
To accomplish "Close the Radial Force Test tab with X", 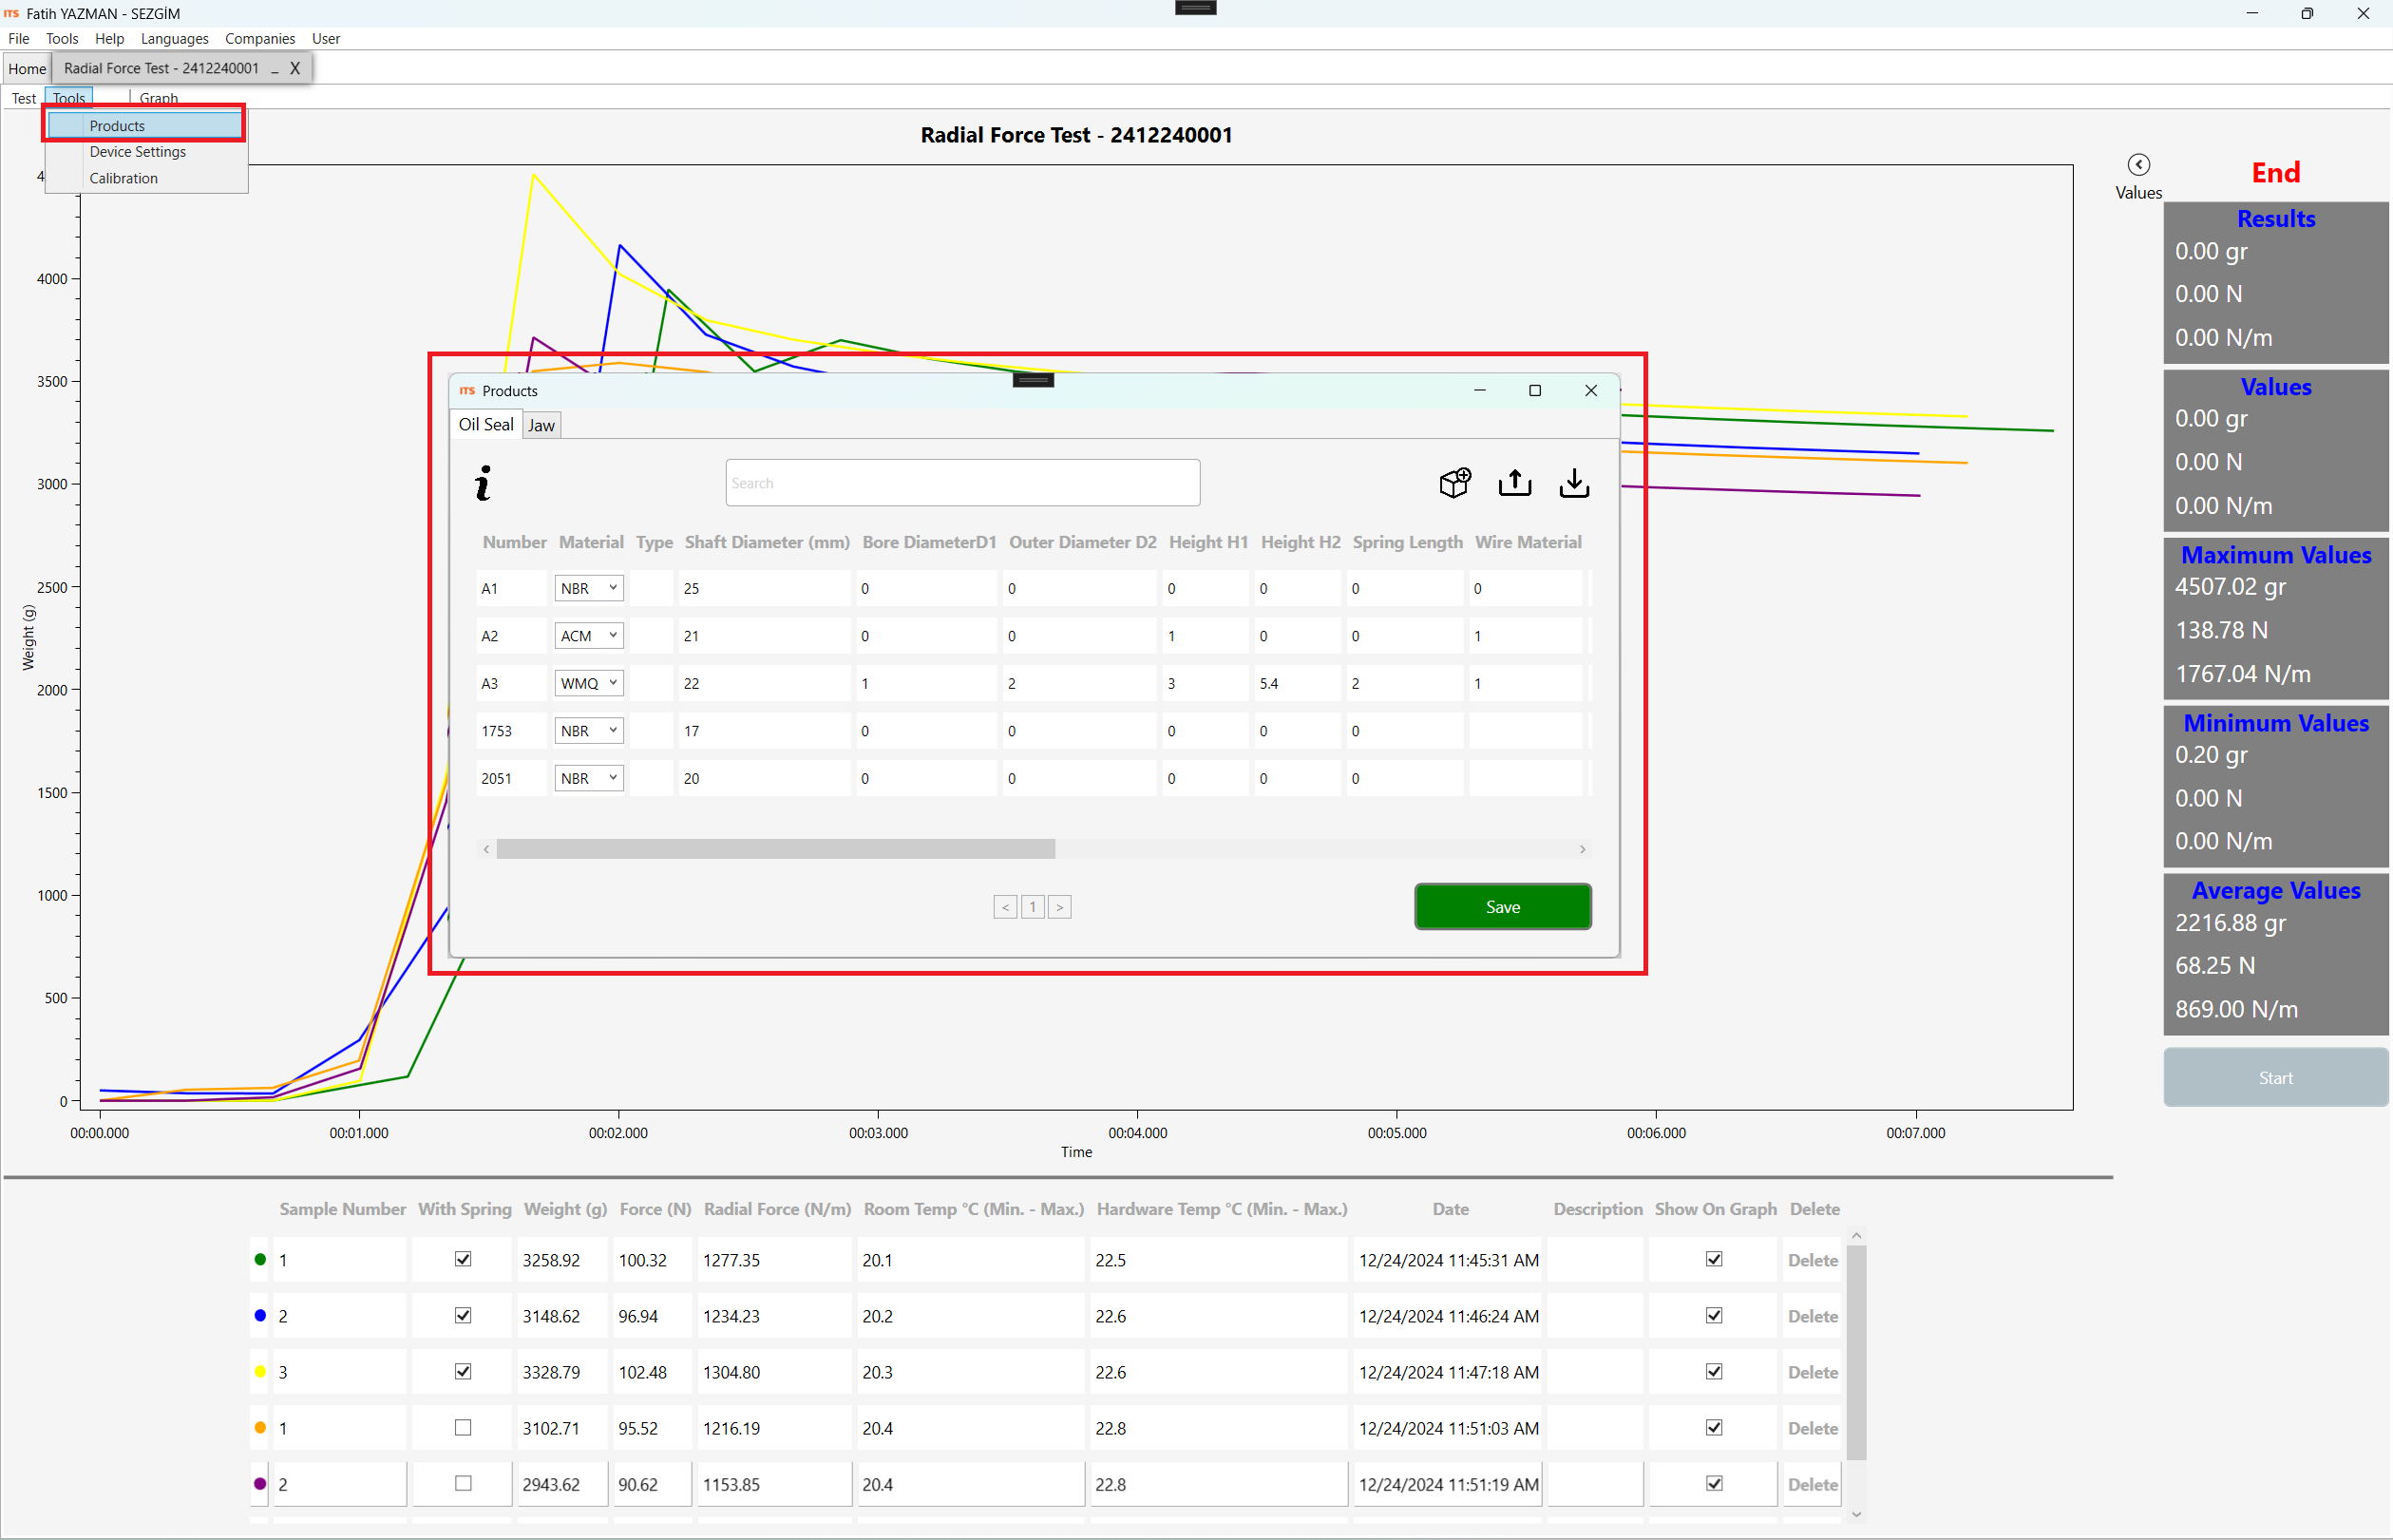I will coord(295,68).
